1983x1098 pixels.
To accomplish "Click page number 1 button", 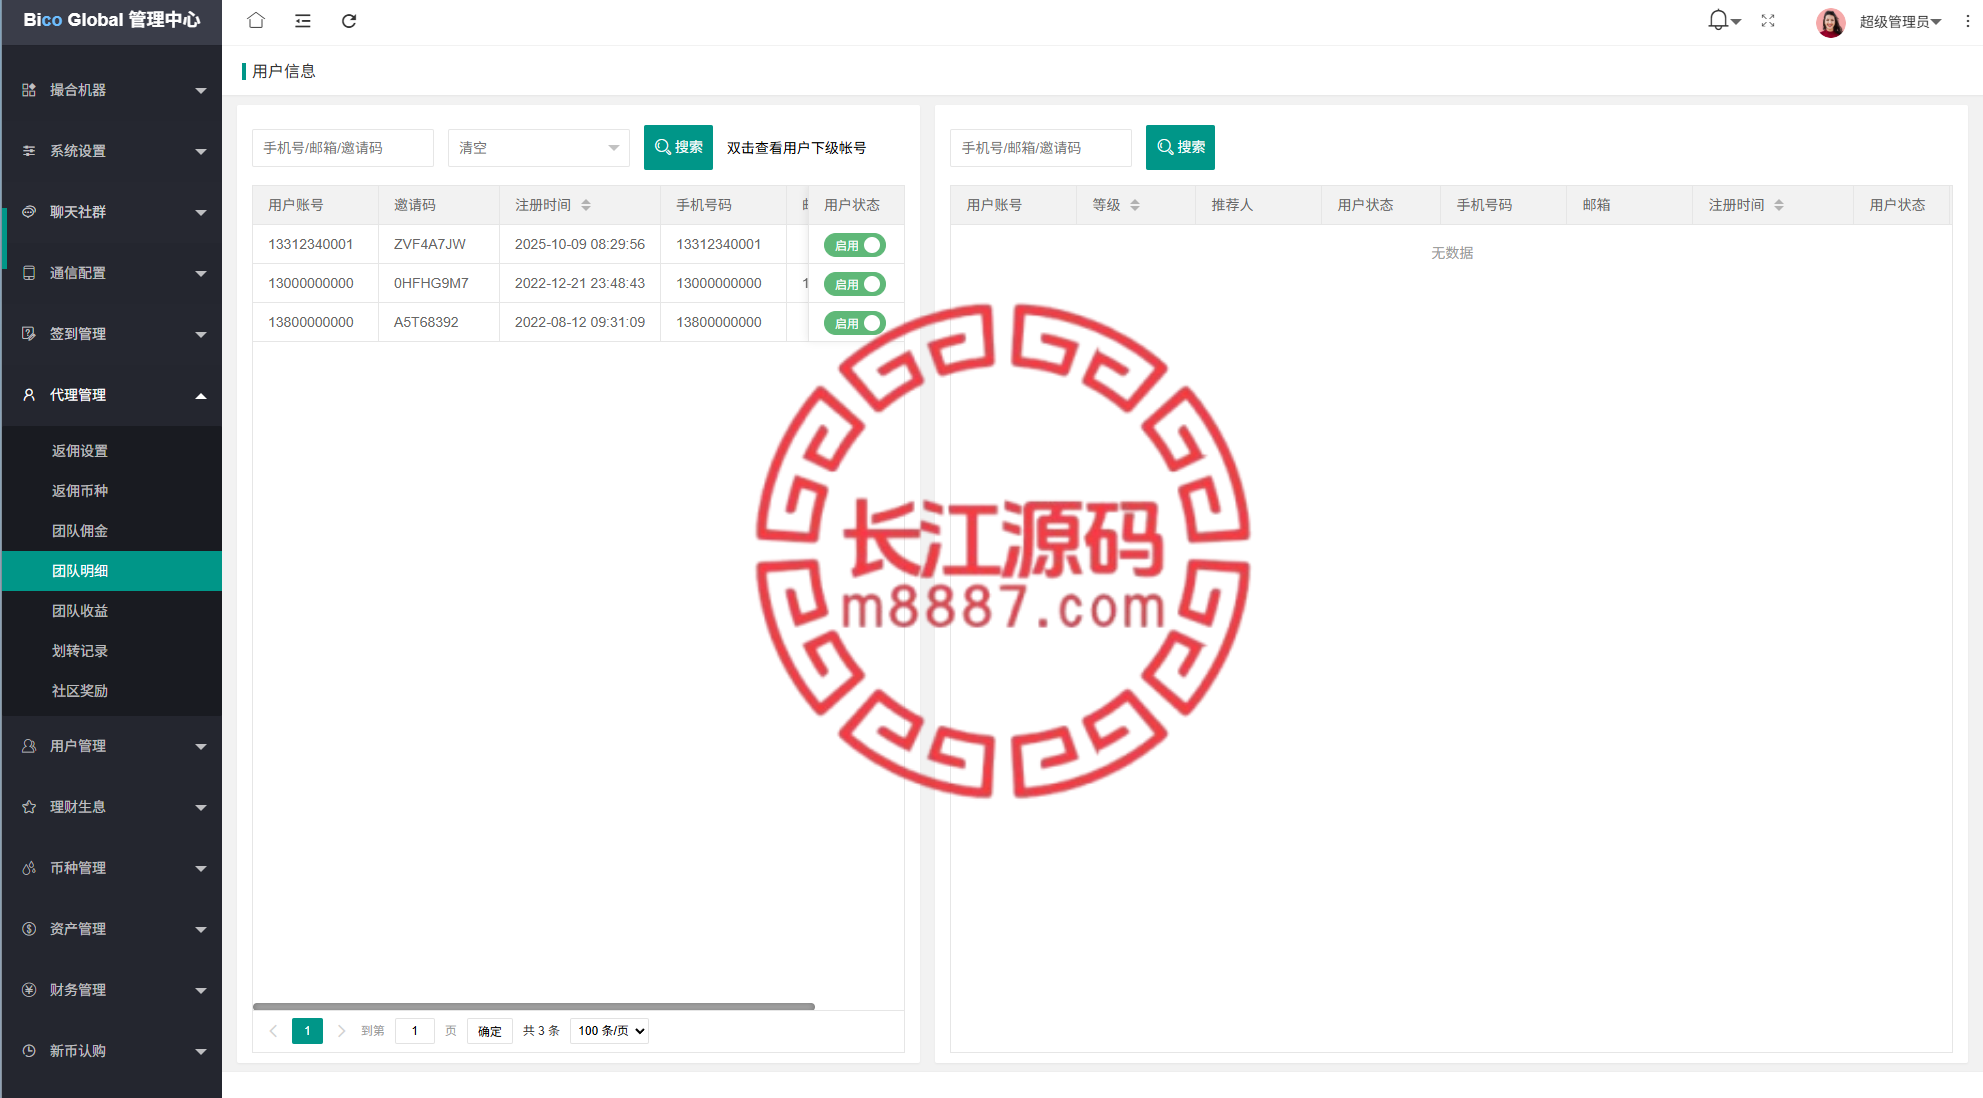I will pos(307,1031).
